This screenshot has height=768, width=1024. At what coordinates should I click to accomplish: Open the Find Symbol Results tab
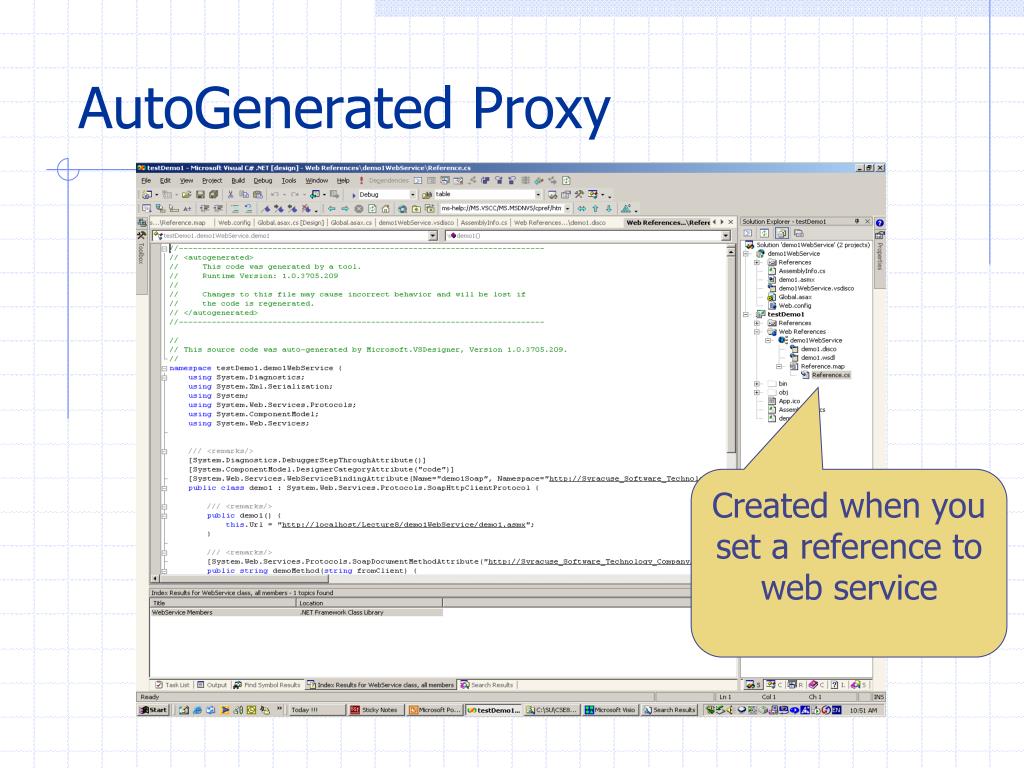pos(267,685)
